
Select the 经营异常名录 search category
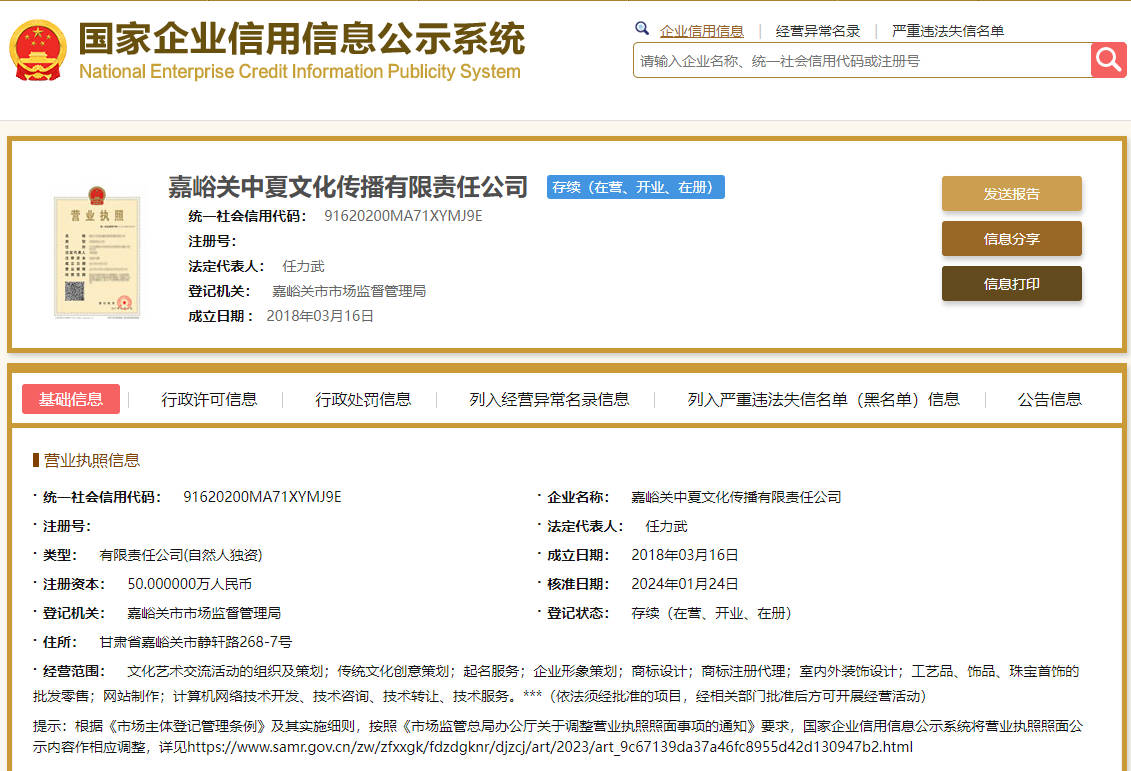[x=818, y=31]
